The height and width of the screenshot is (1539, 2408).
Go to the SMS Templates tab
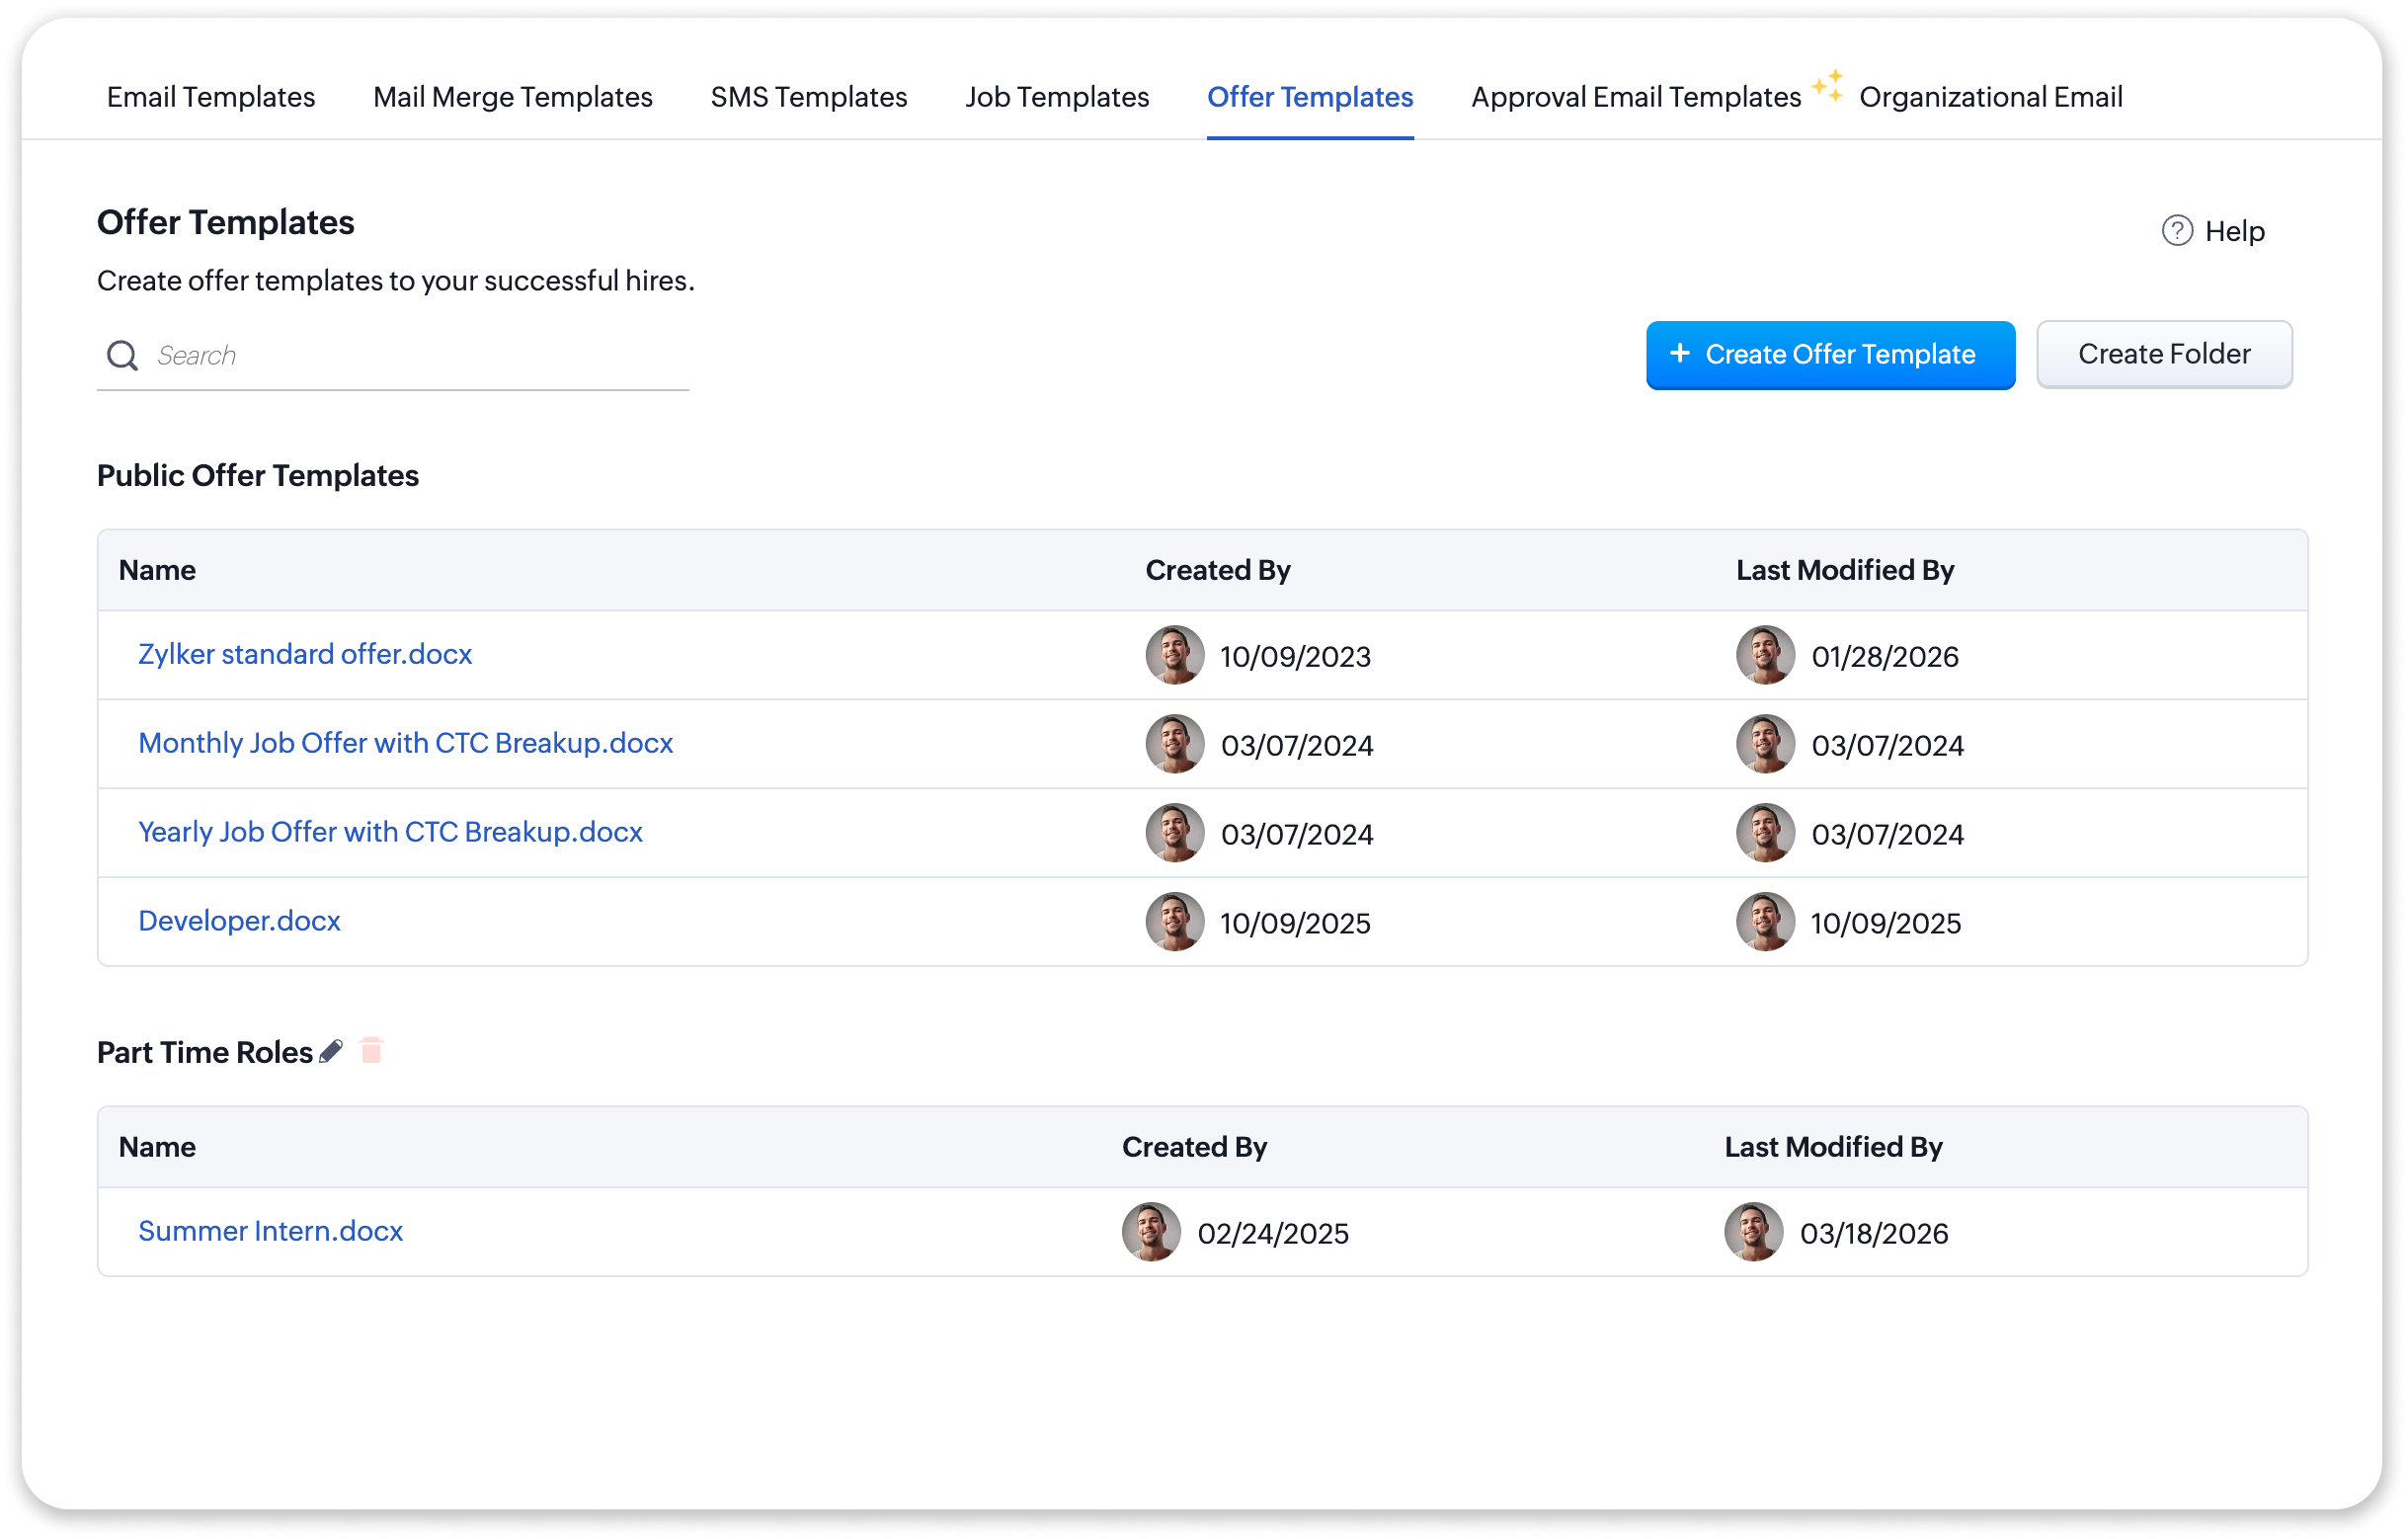pyautogui.click(x=808, y=97)
